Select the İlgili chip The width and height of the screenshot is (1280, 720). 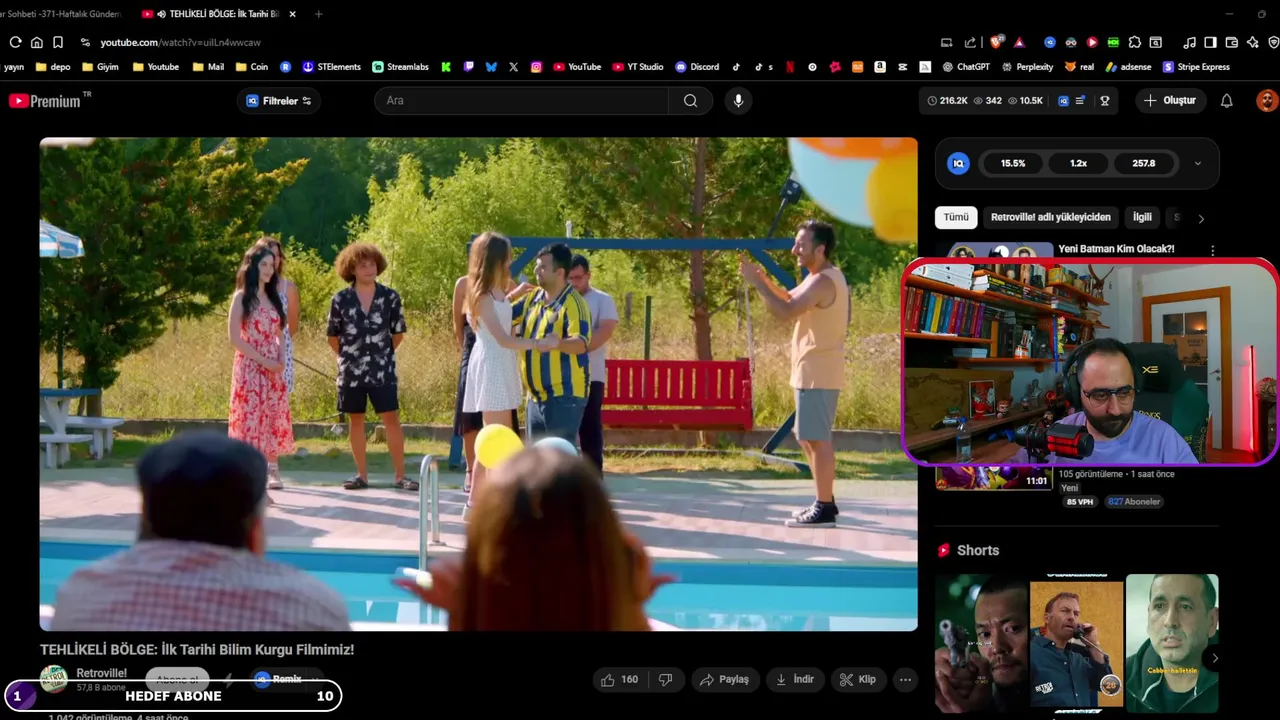1142,217
